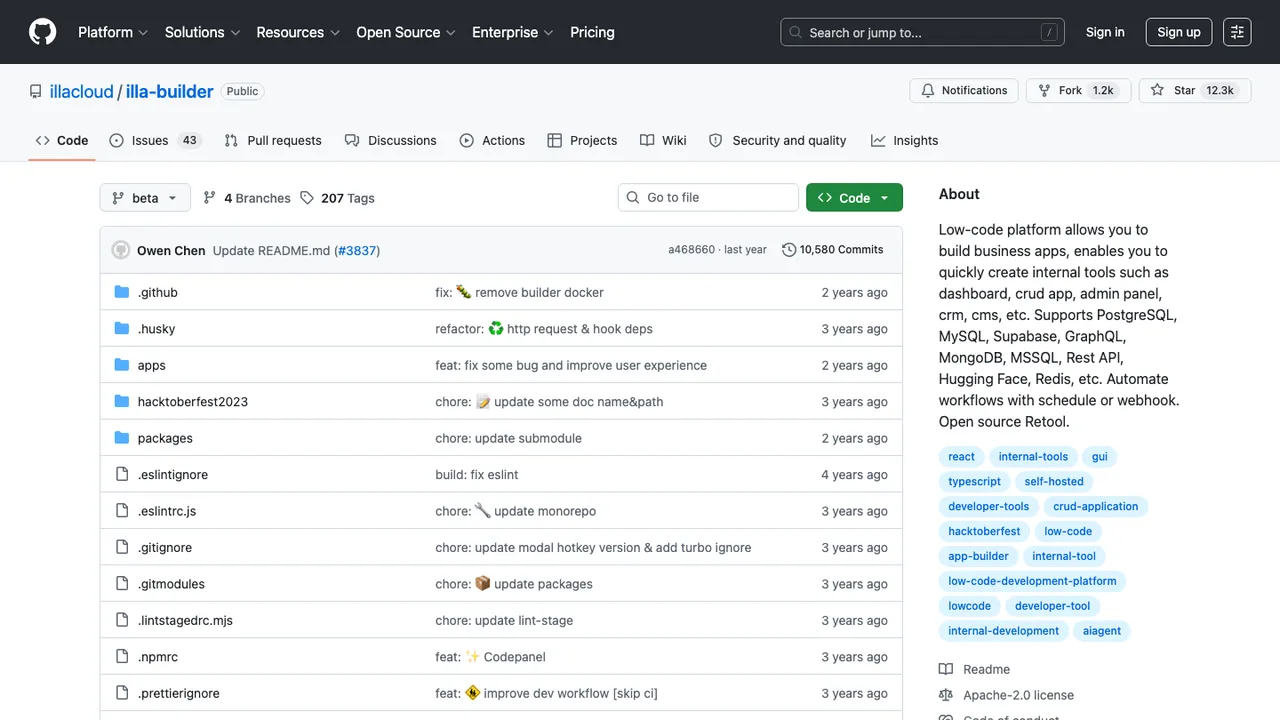
Task: Open the green Code dropdown button
Action: point(854,198)
